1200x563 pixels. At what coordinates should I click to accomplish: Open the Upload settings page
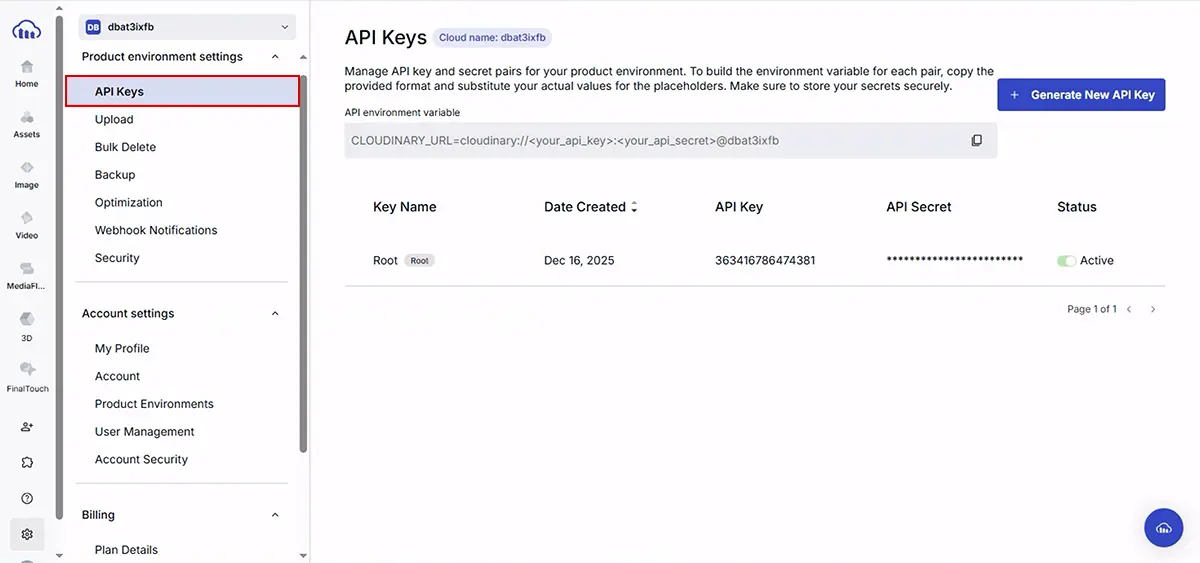(x=114, y=120)
